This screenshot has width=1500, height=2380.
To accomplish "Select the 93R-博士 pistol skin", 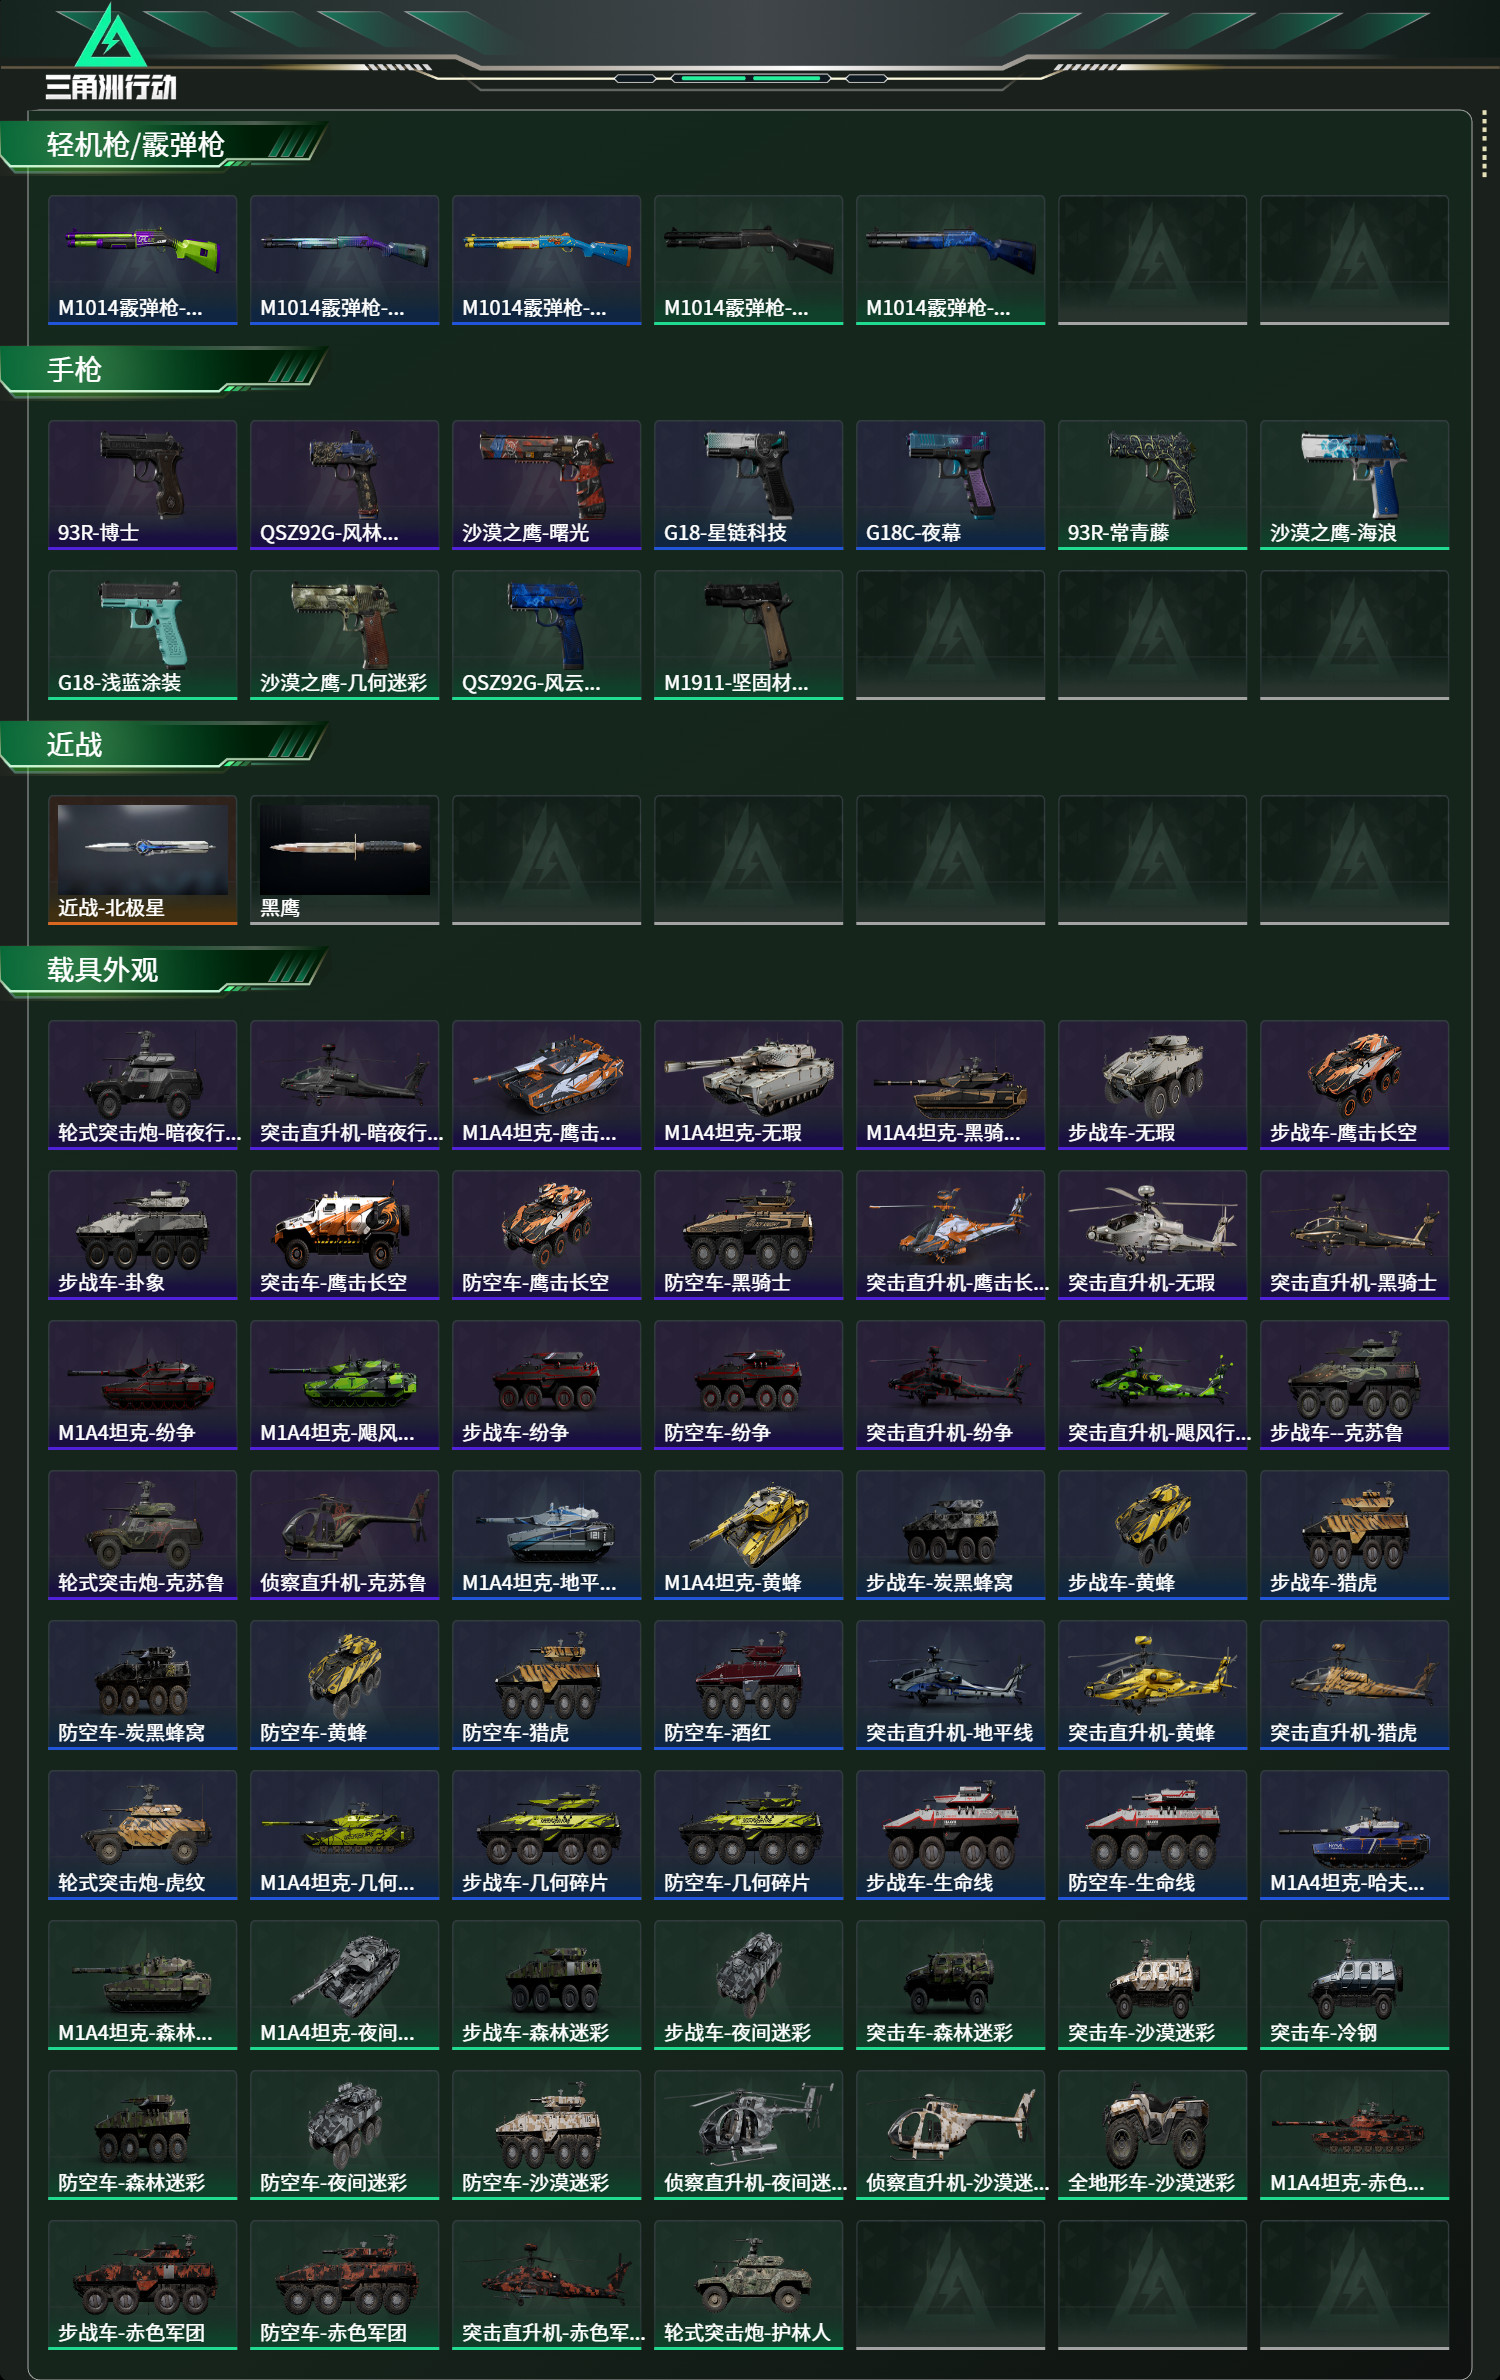I will 143,485.
